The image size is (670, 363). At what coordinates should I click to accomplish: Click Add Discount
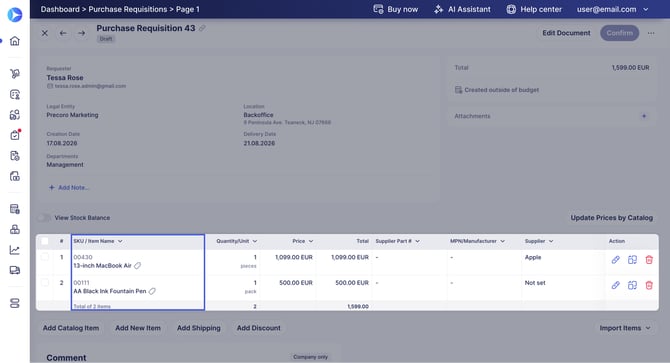tap(259, 328)
